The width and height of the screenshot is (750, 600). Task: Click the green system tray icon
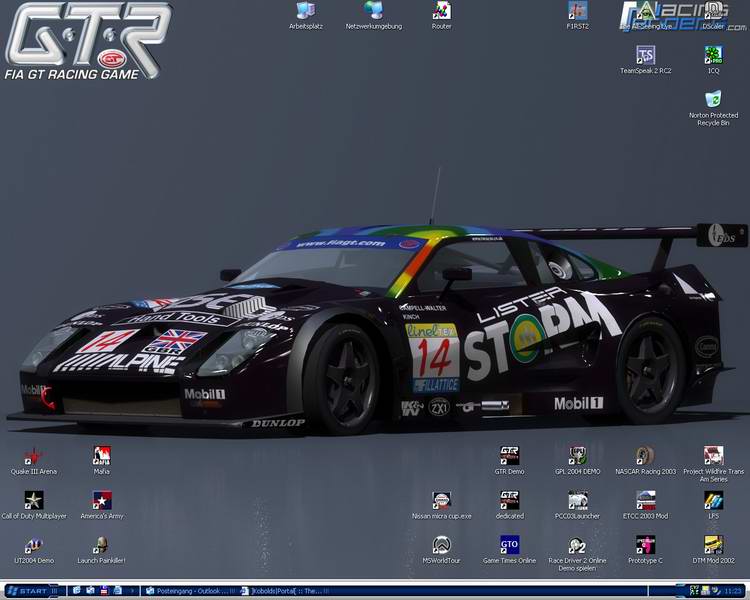[x=695, y=591]
